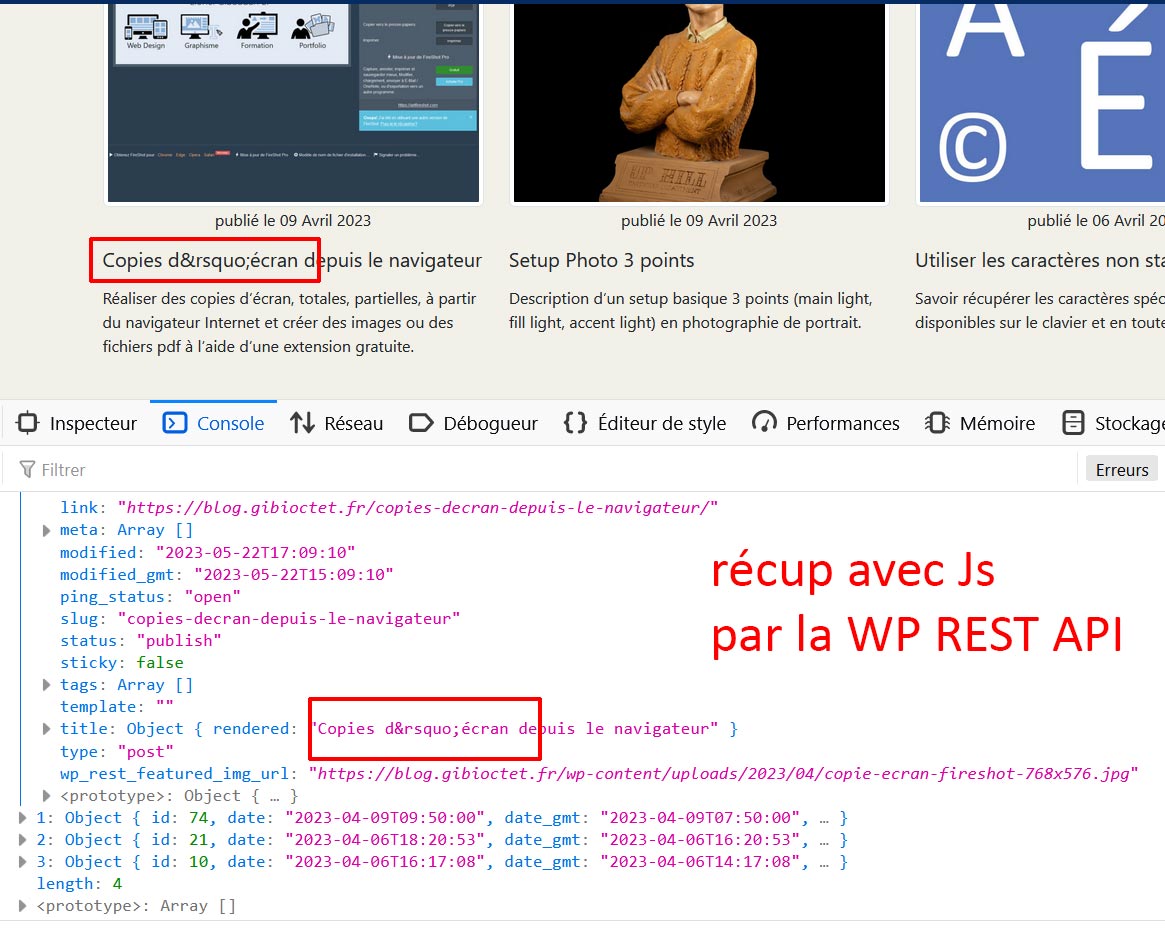
Task: Switch to the Performances tab
Action: pyautogui.click(x=826, y=423)
